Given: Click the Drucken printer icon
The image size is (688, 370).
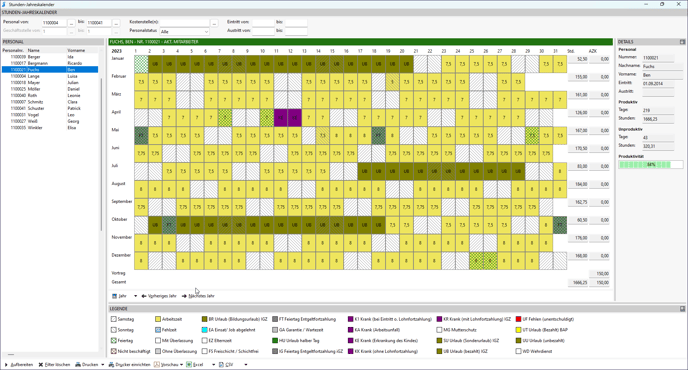Looking at the screenshot, I should pos(78,365).
